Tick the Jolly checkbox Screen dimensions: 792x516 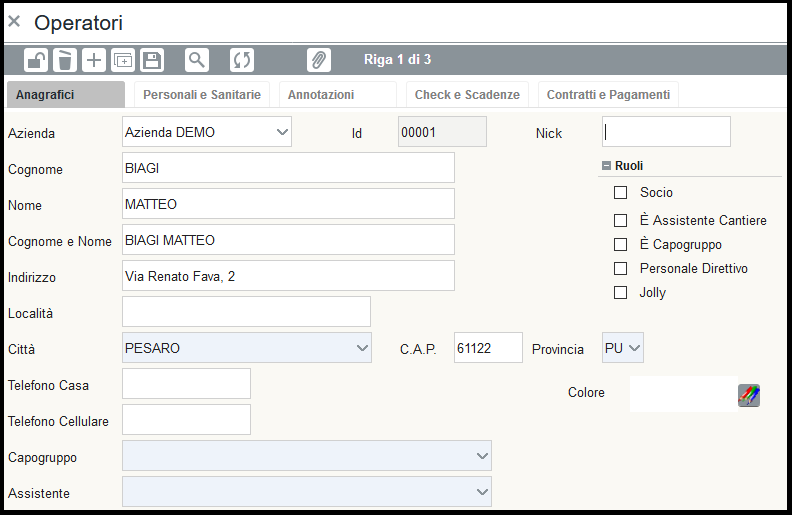[620, 293]
